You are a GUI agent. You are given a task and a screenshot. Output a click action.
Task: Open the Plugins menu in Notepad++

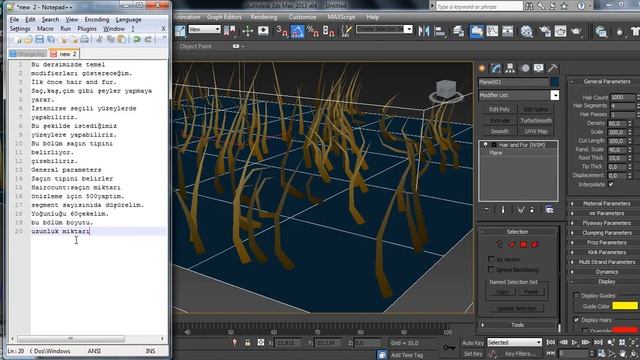(x=87, y=29)
